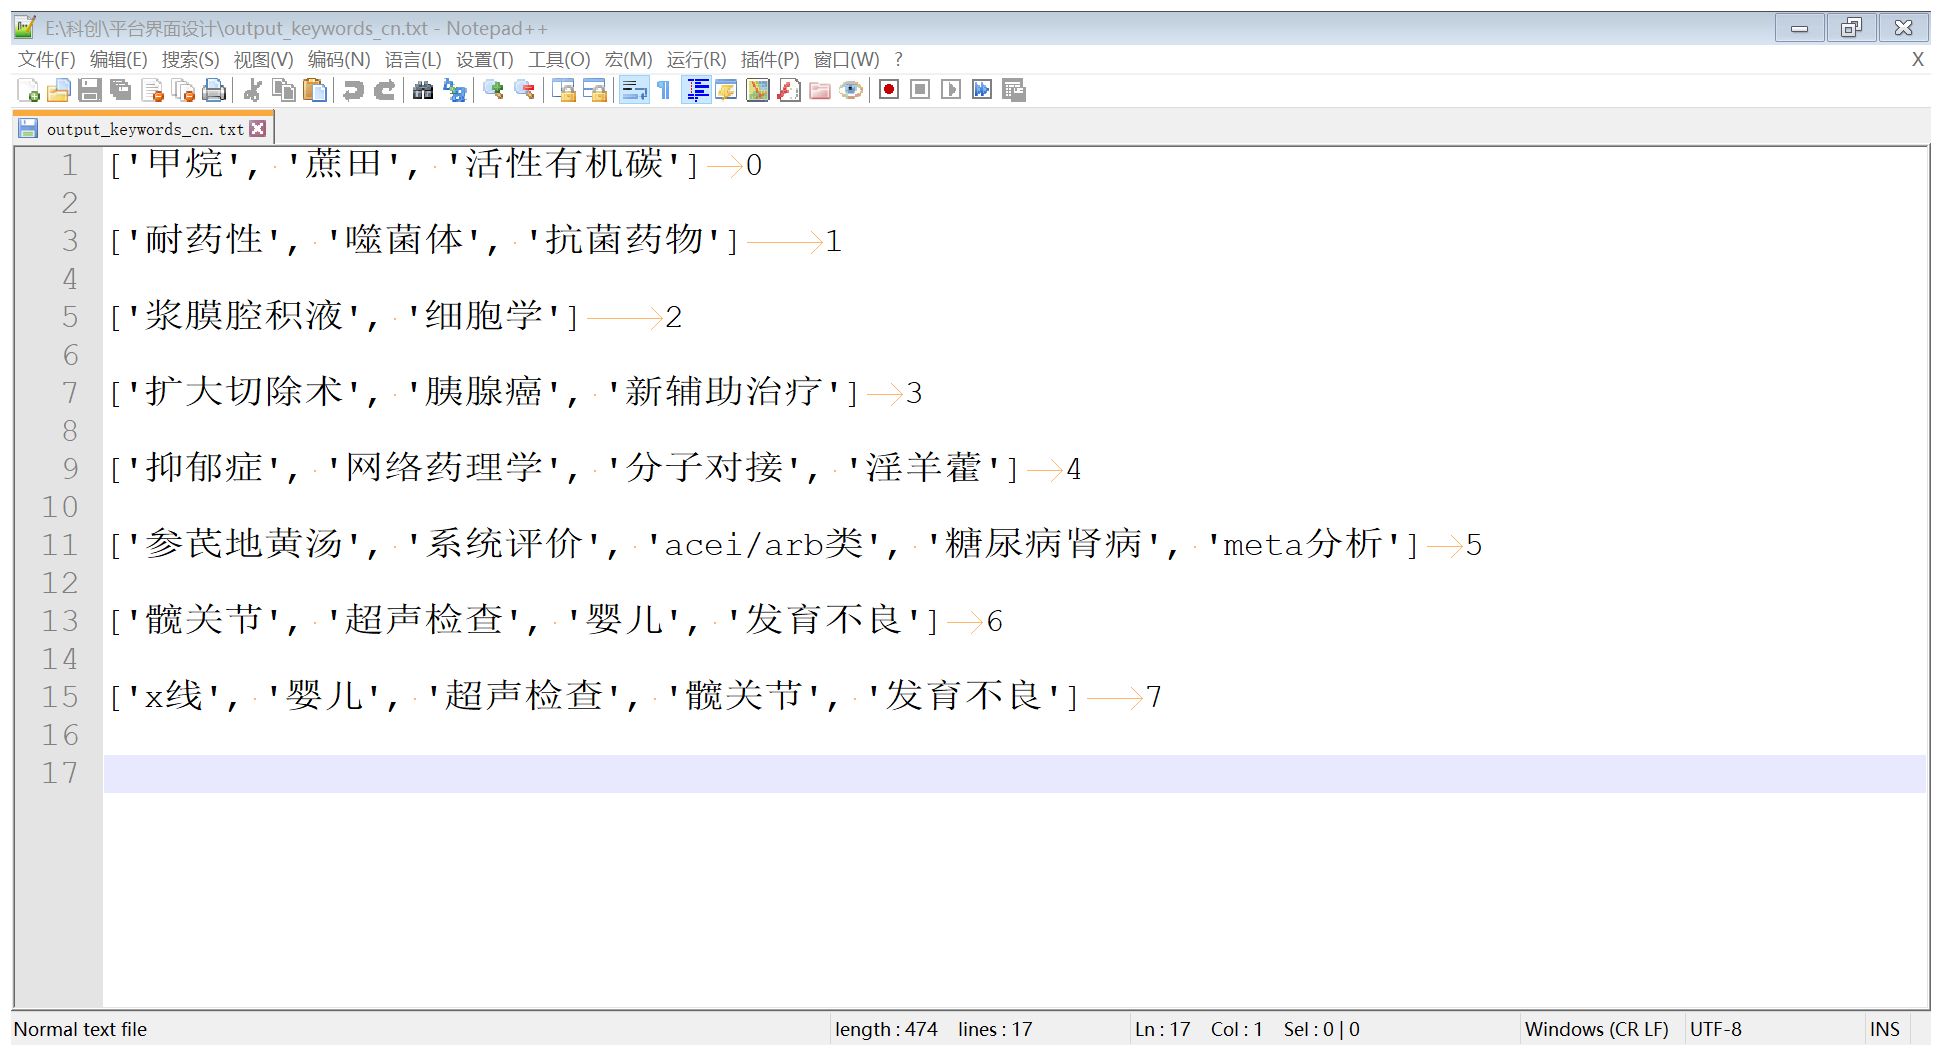1942x1056 pixels.
Task: Expand the 语言(L) language menu
Action: (412, 60)
